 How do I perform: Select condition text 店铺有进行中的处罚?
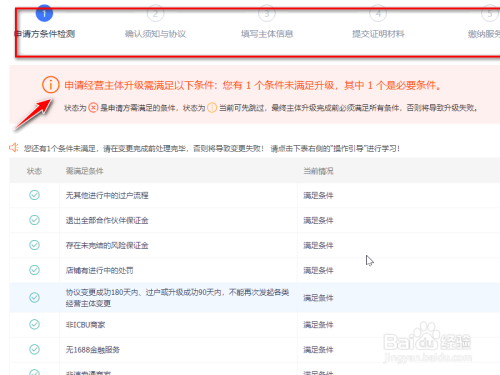pos(99,270)
